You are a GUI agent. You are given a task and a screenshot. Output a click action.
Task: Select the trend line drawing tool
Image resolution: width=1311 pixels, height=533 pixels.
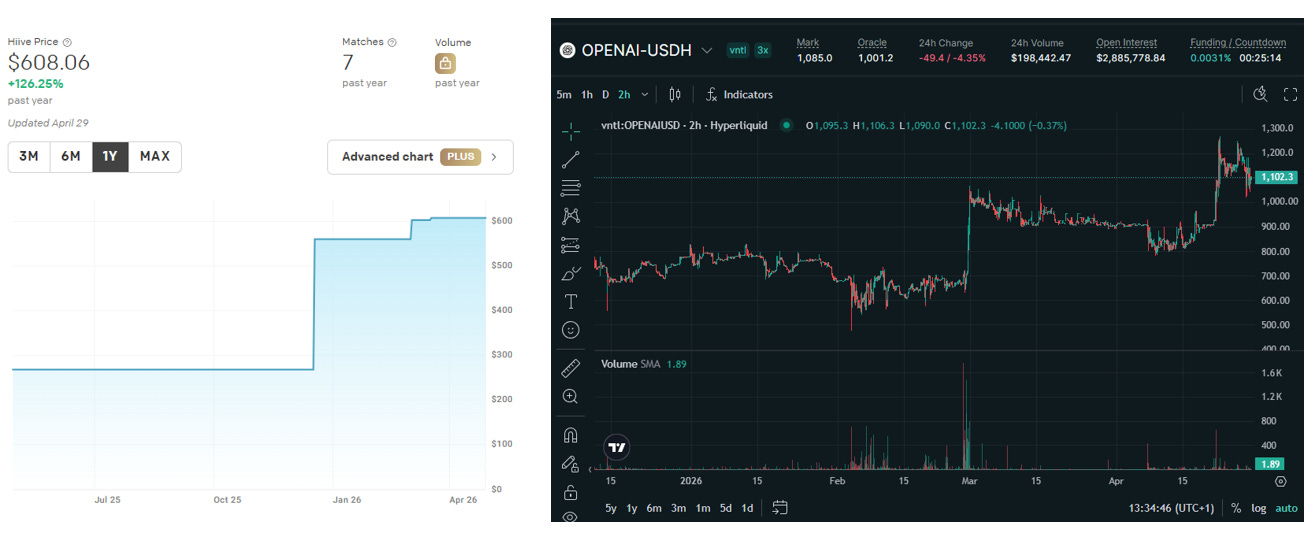(570, 159)
